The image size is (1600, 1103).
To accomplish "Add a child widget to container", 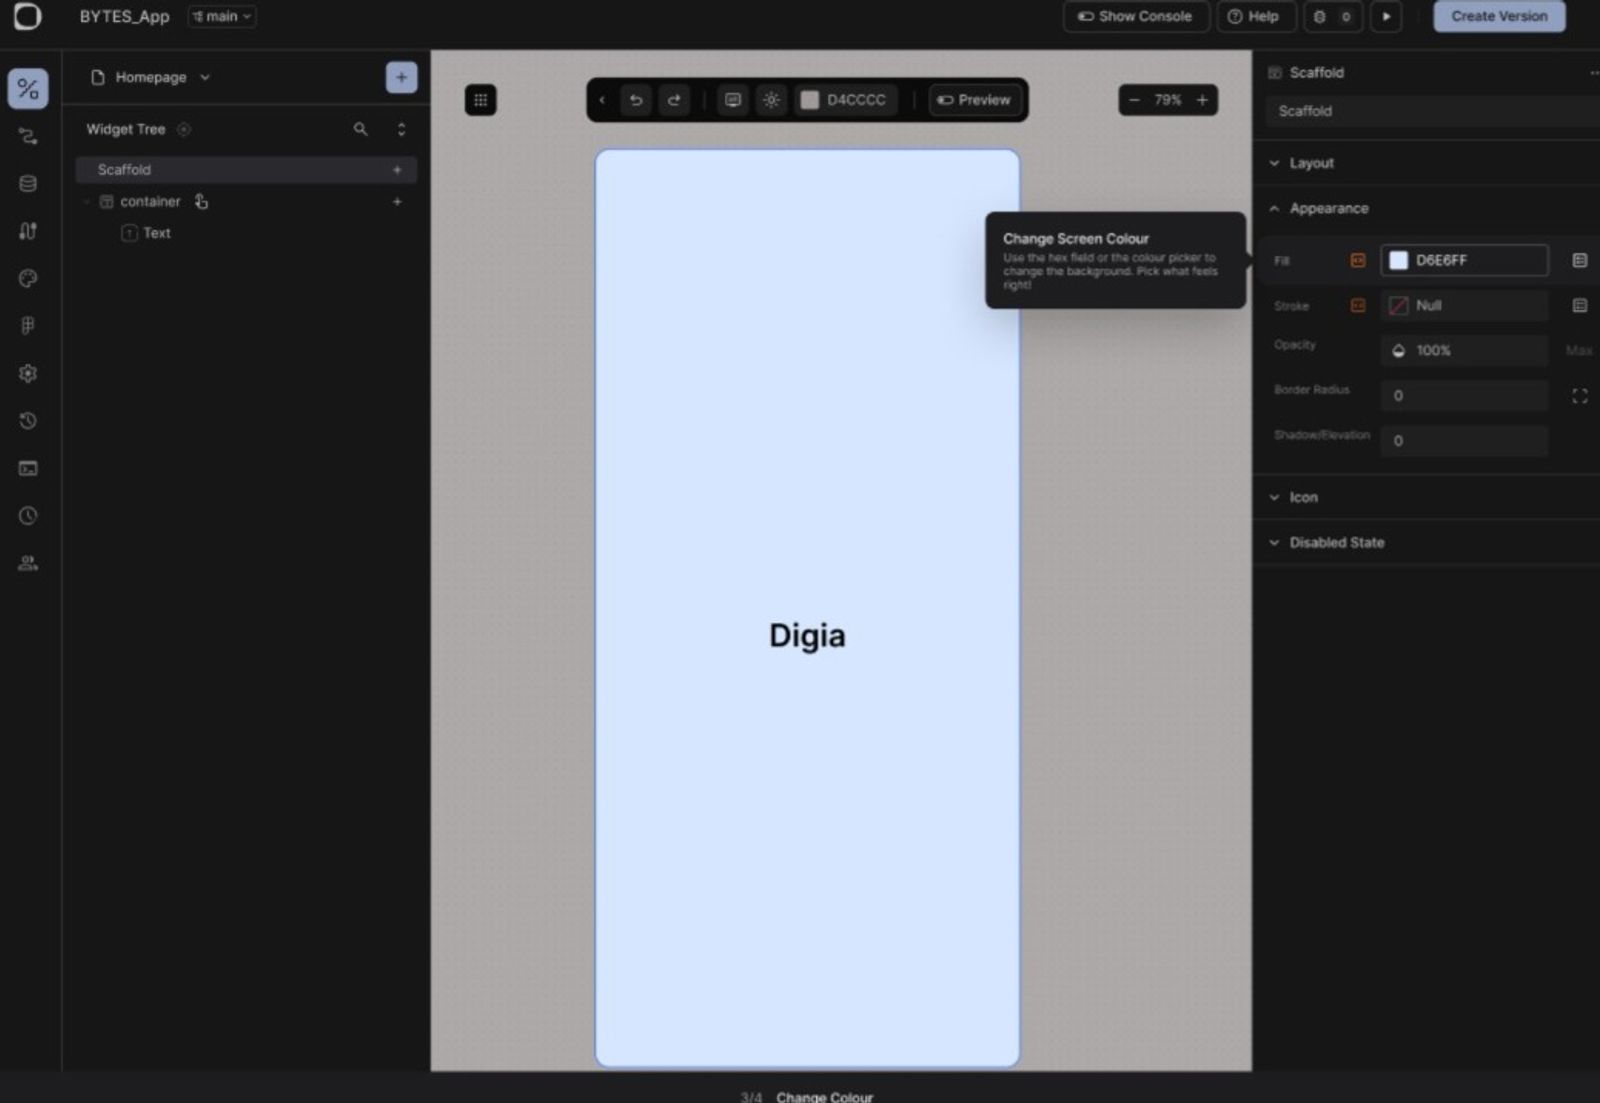I will (397, 202).
